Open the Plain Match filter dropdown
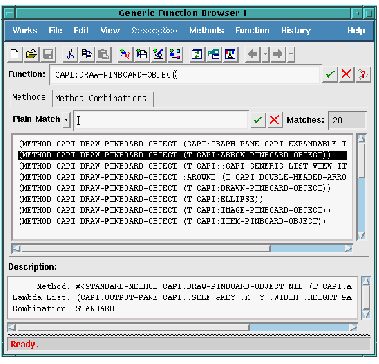This screenshot has width=379, height=364. 66,119
